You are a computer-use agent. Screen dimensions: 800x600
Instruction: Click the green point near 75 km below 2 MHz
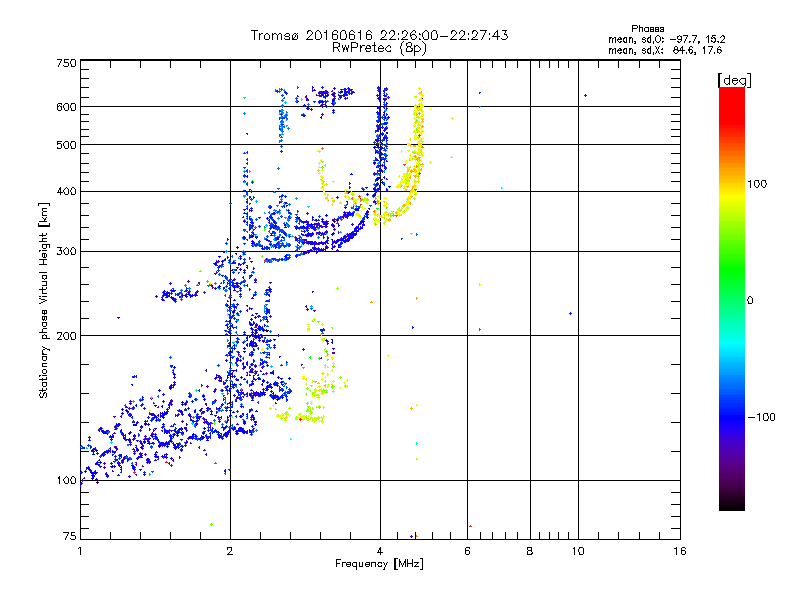(211, 524)
